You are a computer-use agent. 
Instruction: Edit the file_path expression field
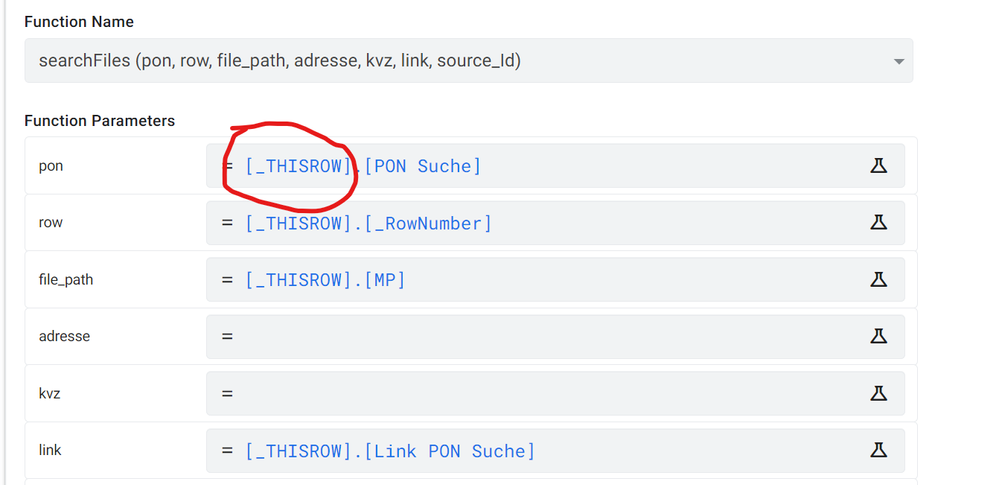(x=555, y=279)
